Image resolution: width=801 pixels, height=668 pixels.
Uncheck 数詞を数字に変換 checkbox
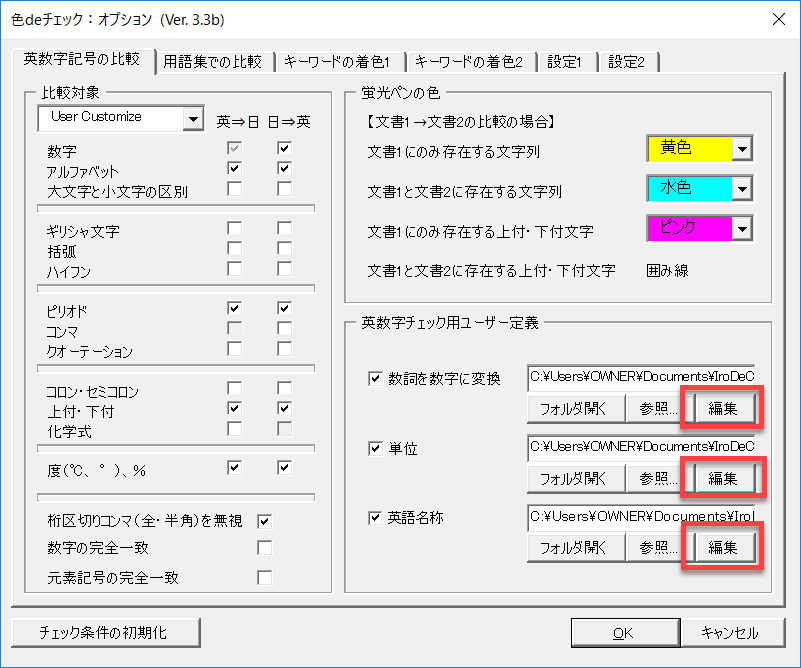coord(376,378)
